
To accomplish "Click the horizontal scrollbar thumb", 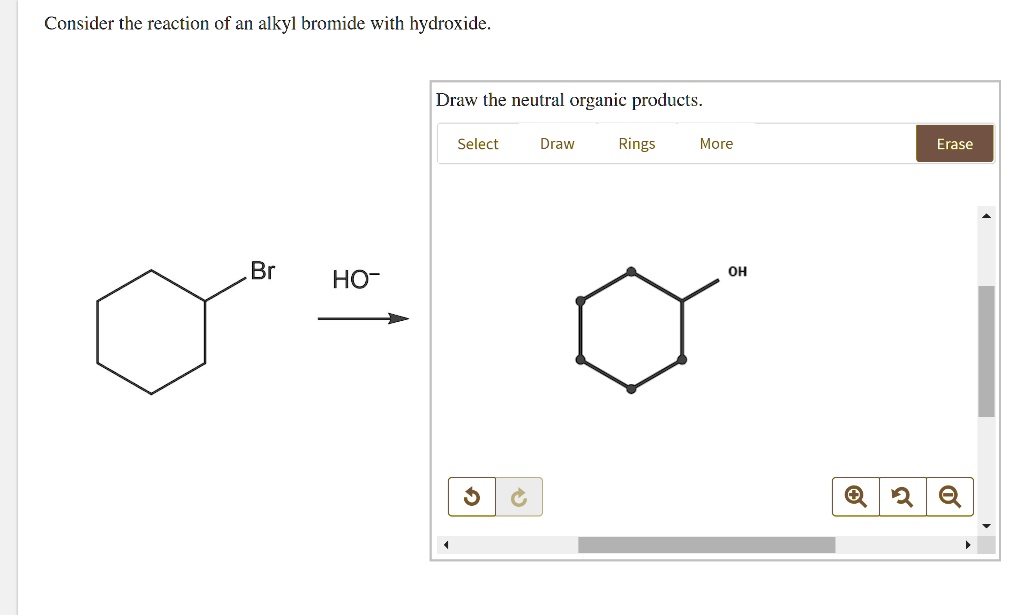I will pos(707,545).
